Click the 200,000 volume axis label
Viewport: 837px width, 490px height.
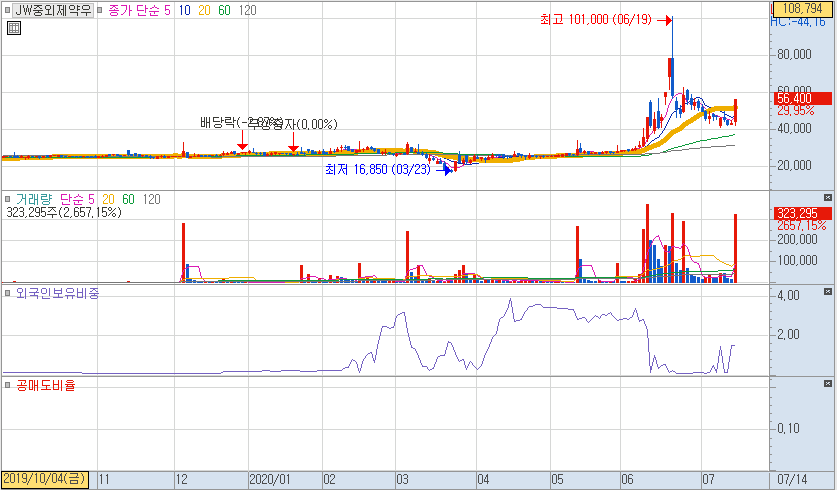coord(797,240)
